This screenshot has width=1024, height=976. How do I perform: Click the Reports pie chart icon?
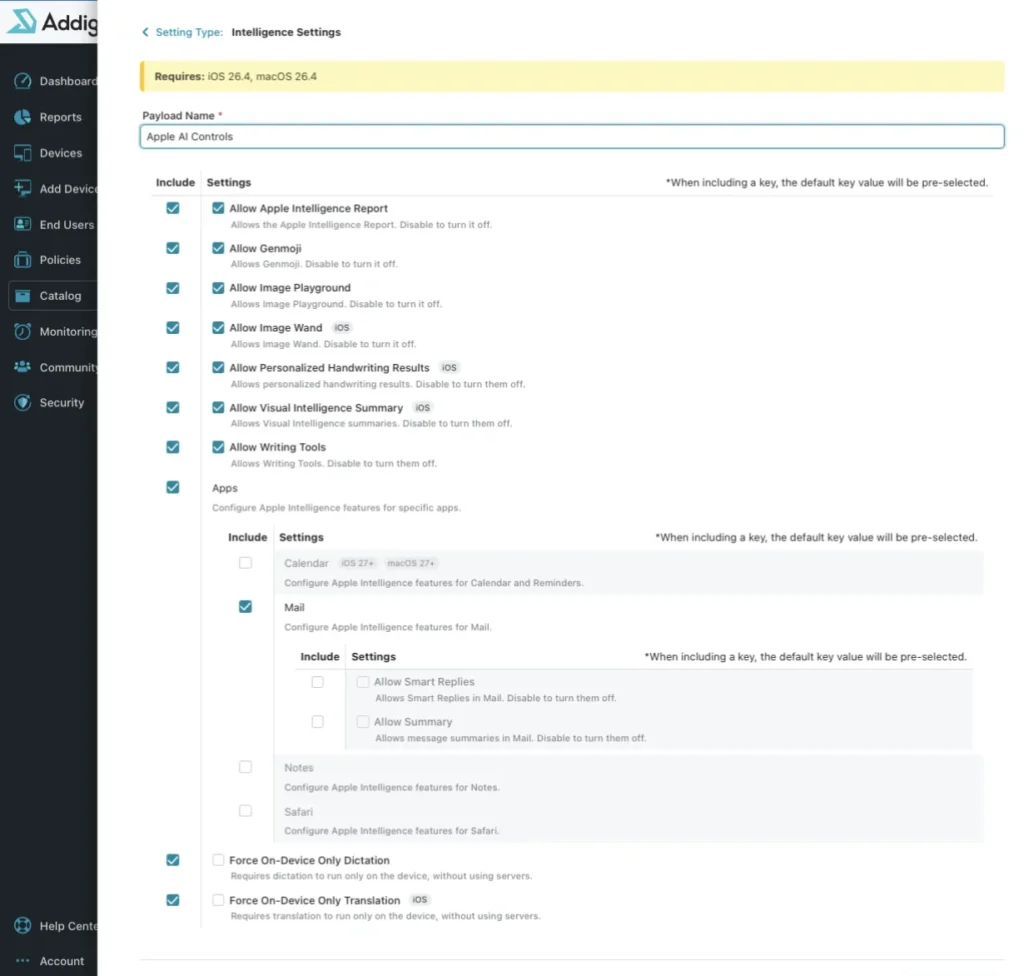click(x=23, y=117)
